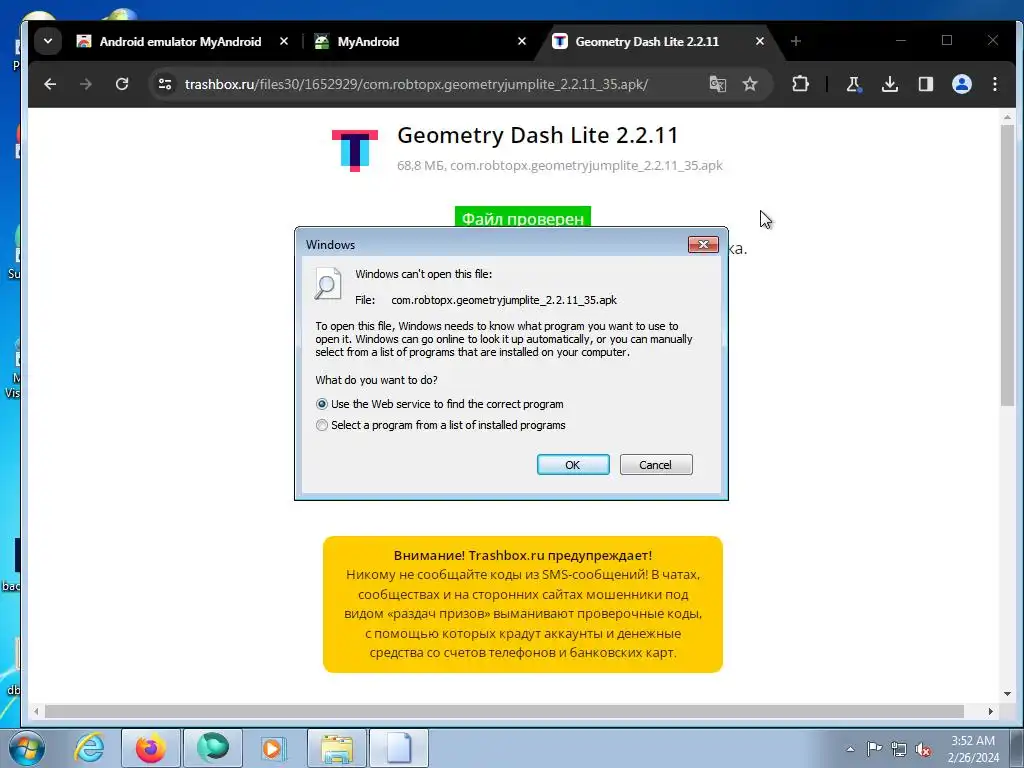Launch Internet Explorer from taskbar
This screenshot has height=768, width=1024.
(x=89, y=748)
